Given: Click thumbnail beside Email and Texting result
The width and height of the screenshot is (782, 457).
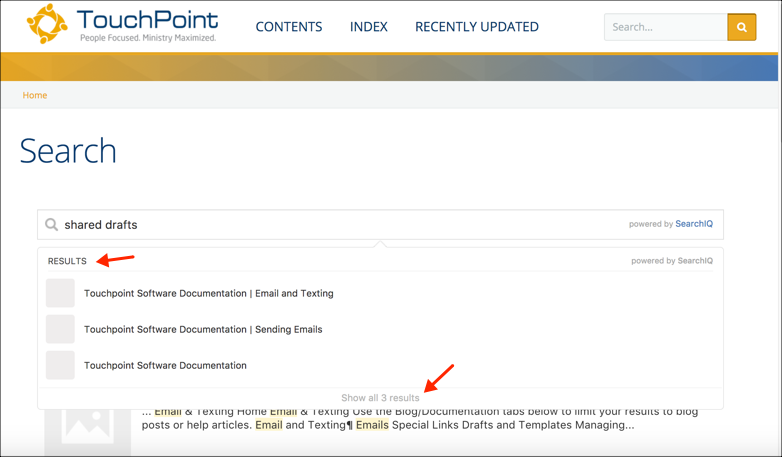Looking at the screenshot, I should tap(60, 293).
